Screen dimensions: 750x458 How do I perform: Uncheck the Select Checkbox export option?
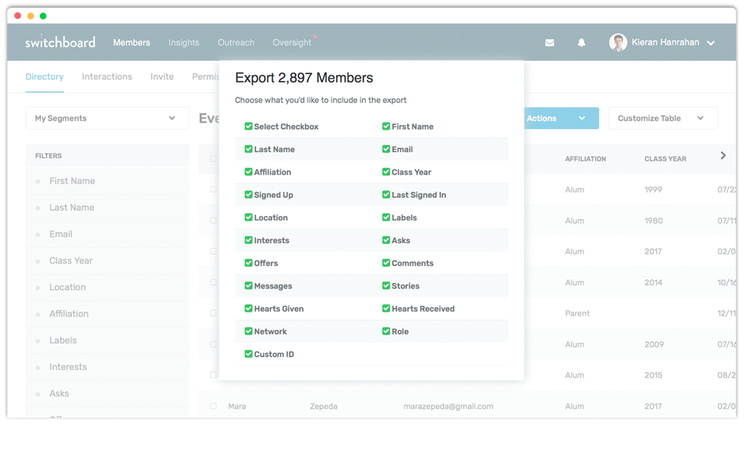pos(248,126)
